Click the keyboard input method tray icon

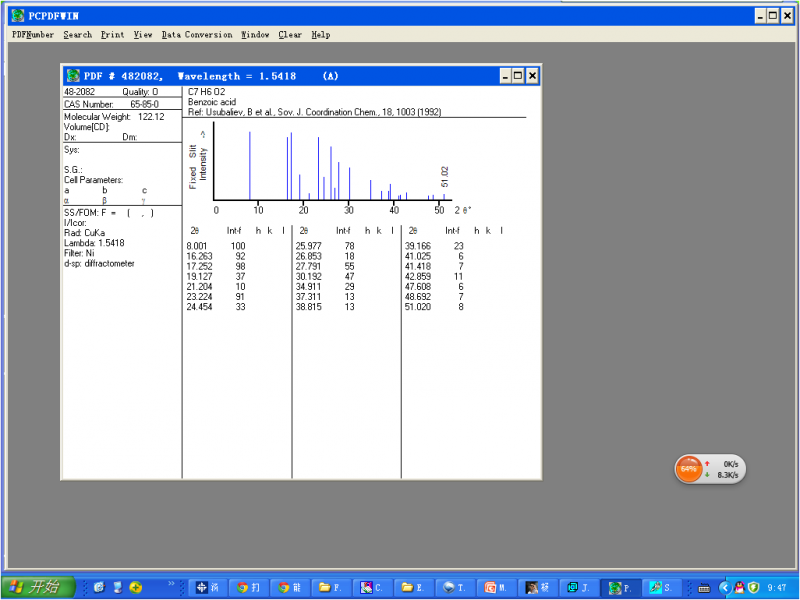tap(704, 588)
